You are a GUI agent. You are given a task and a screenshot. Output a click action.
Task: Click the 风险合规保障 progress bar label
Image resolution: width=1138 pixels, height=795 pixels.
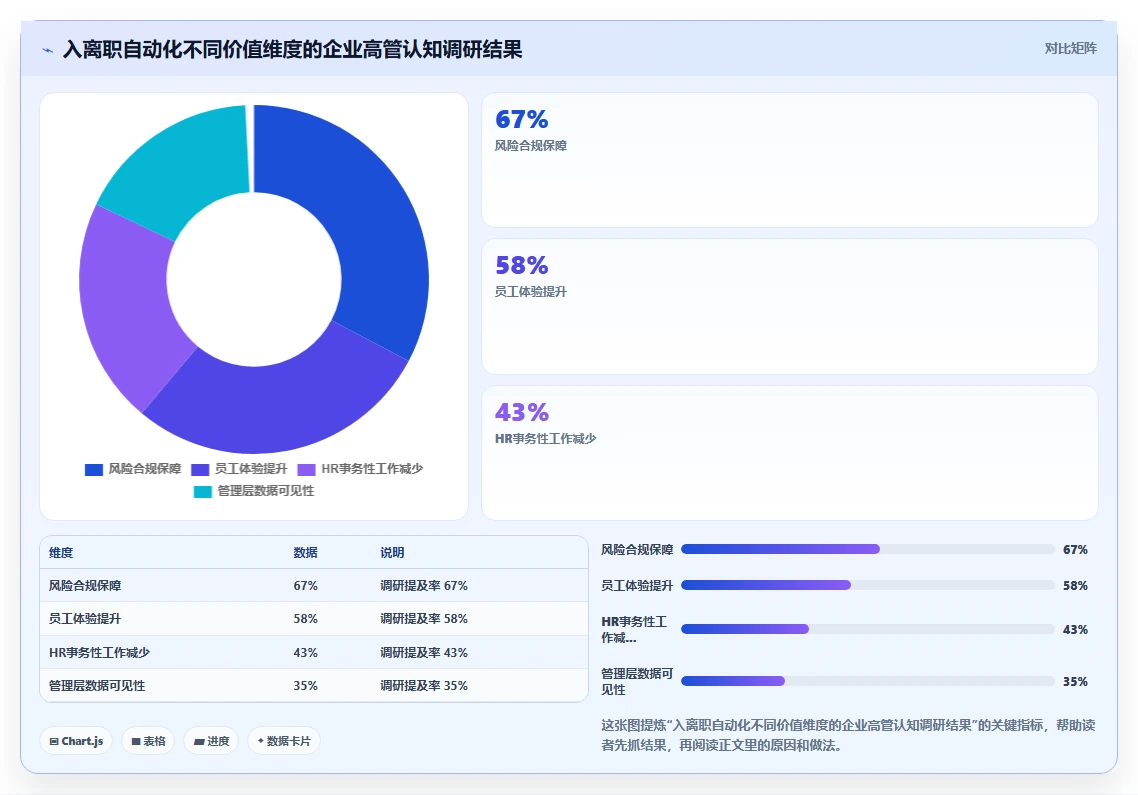[636, 550]
